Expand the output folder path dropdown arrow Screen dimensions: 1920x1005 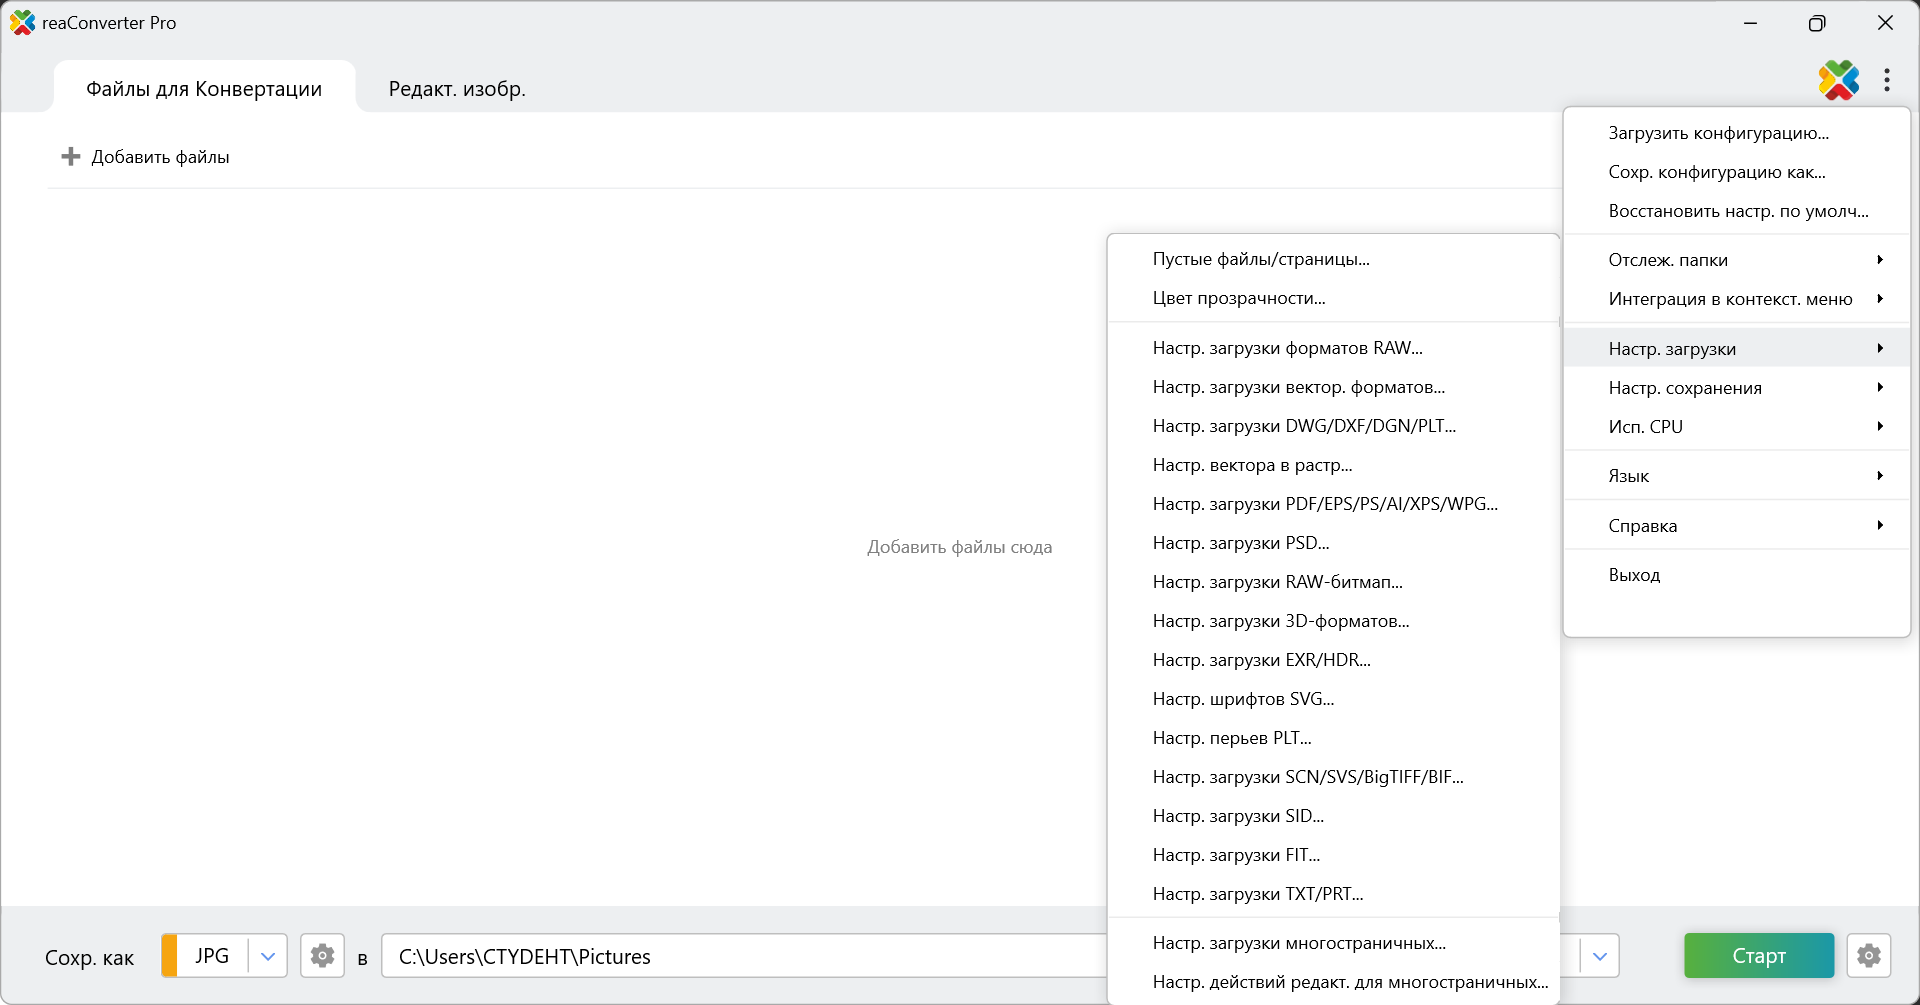(1600, 956)
